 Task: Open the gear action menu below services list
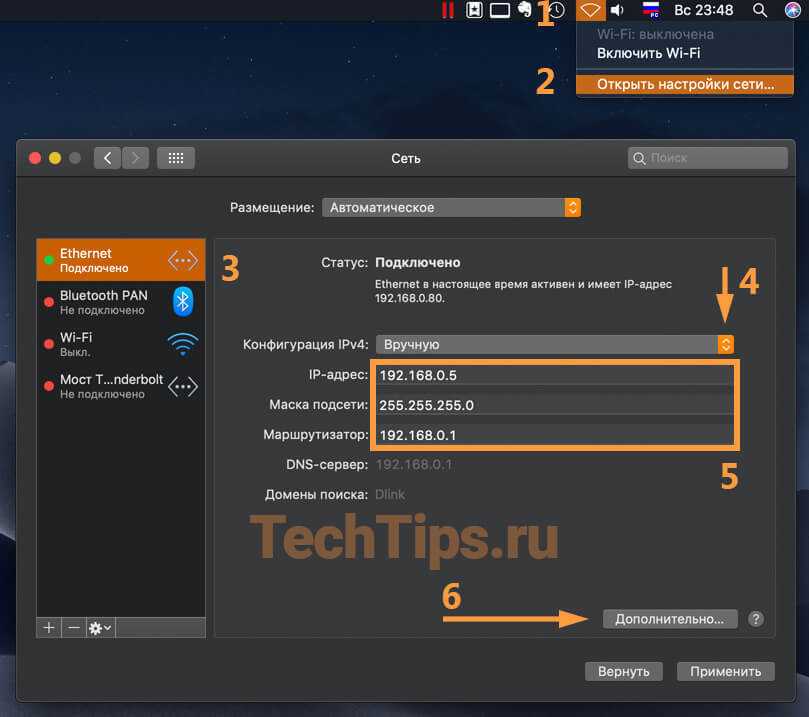point(101,628)
